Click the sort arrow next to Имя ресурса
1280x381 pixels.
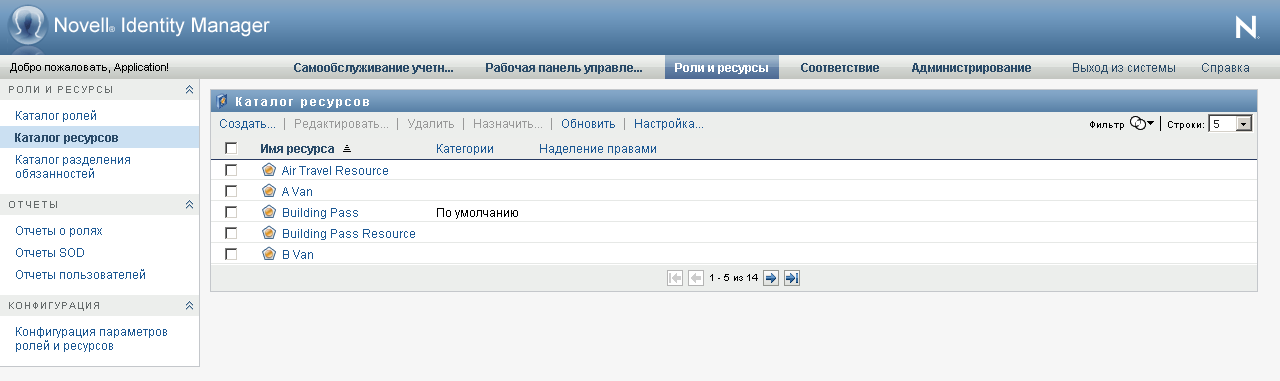coord(347,149)
